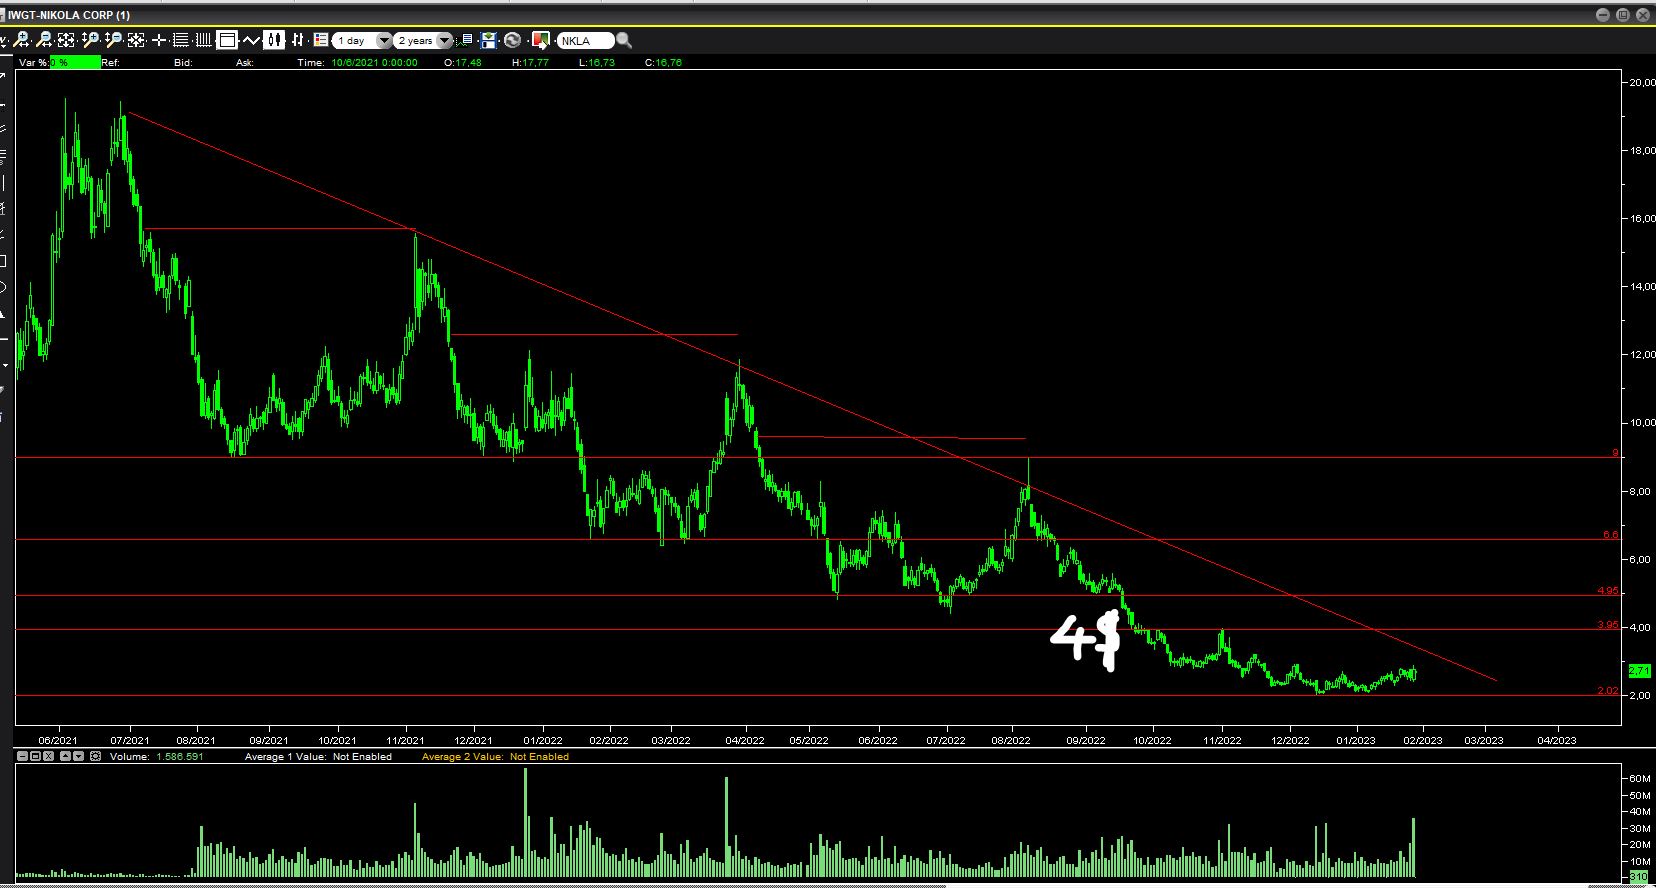Screen dimensions: 1656x888
Task: Click the vertical zoom-out magnifier icon
Action: coord(113,40)
